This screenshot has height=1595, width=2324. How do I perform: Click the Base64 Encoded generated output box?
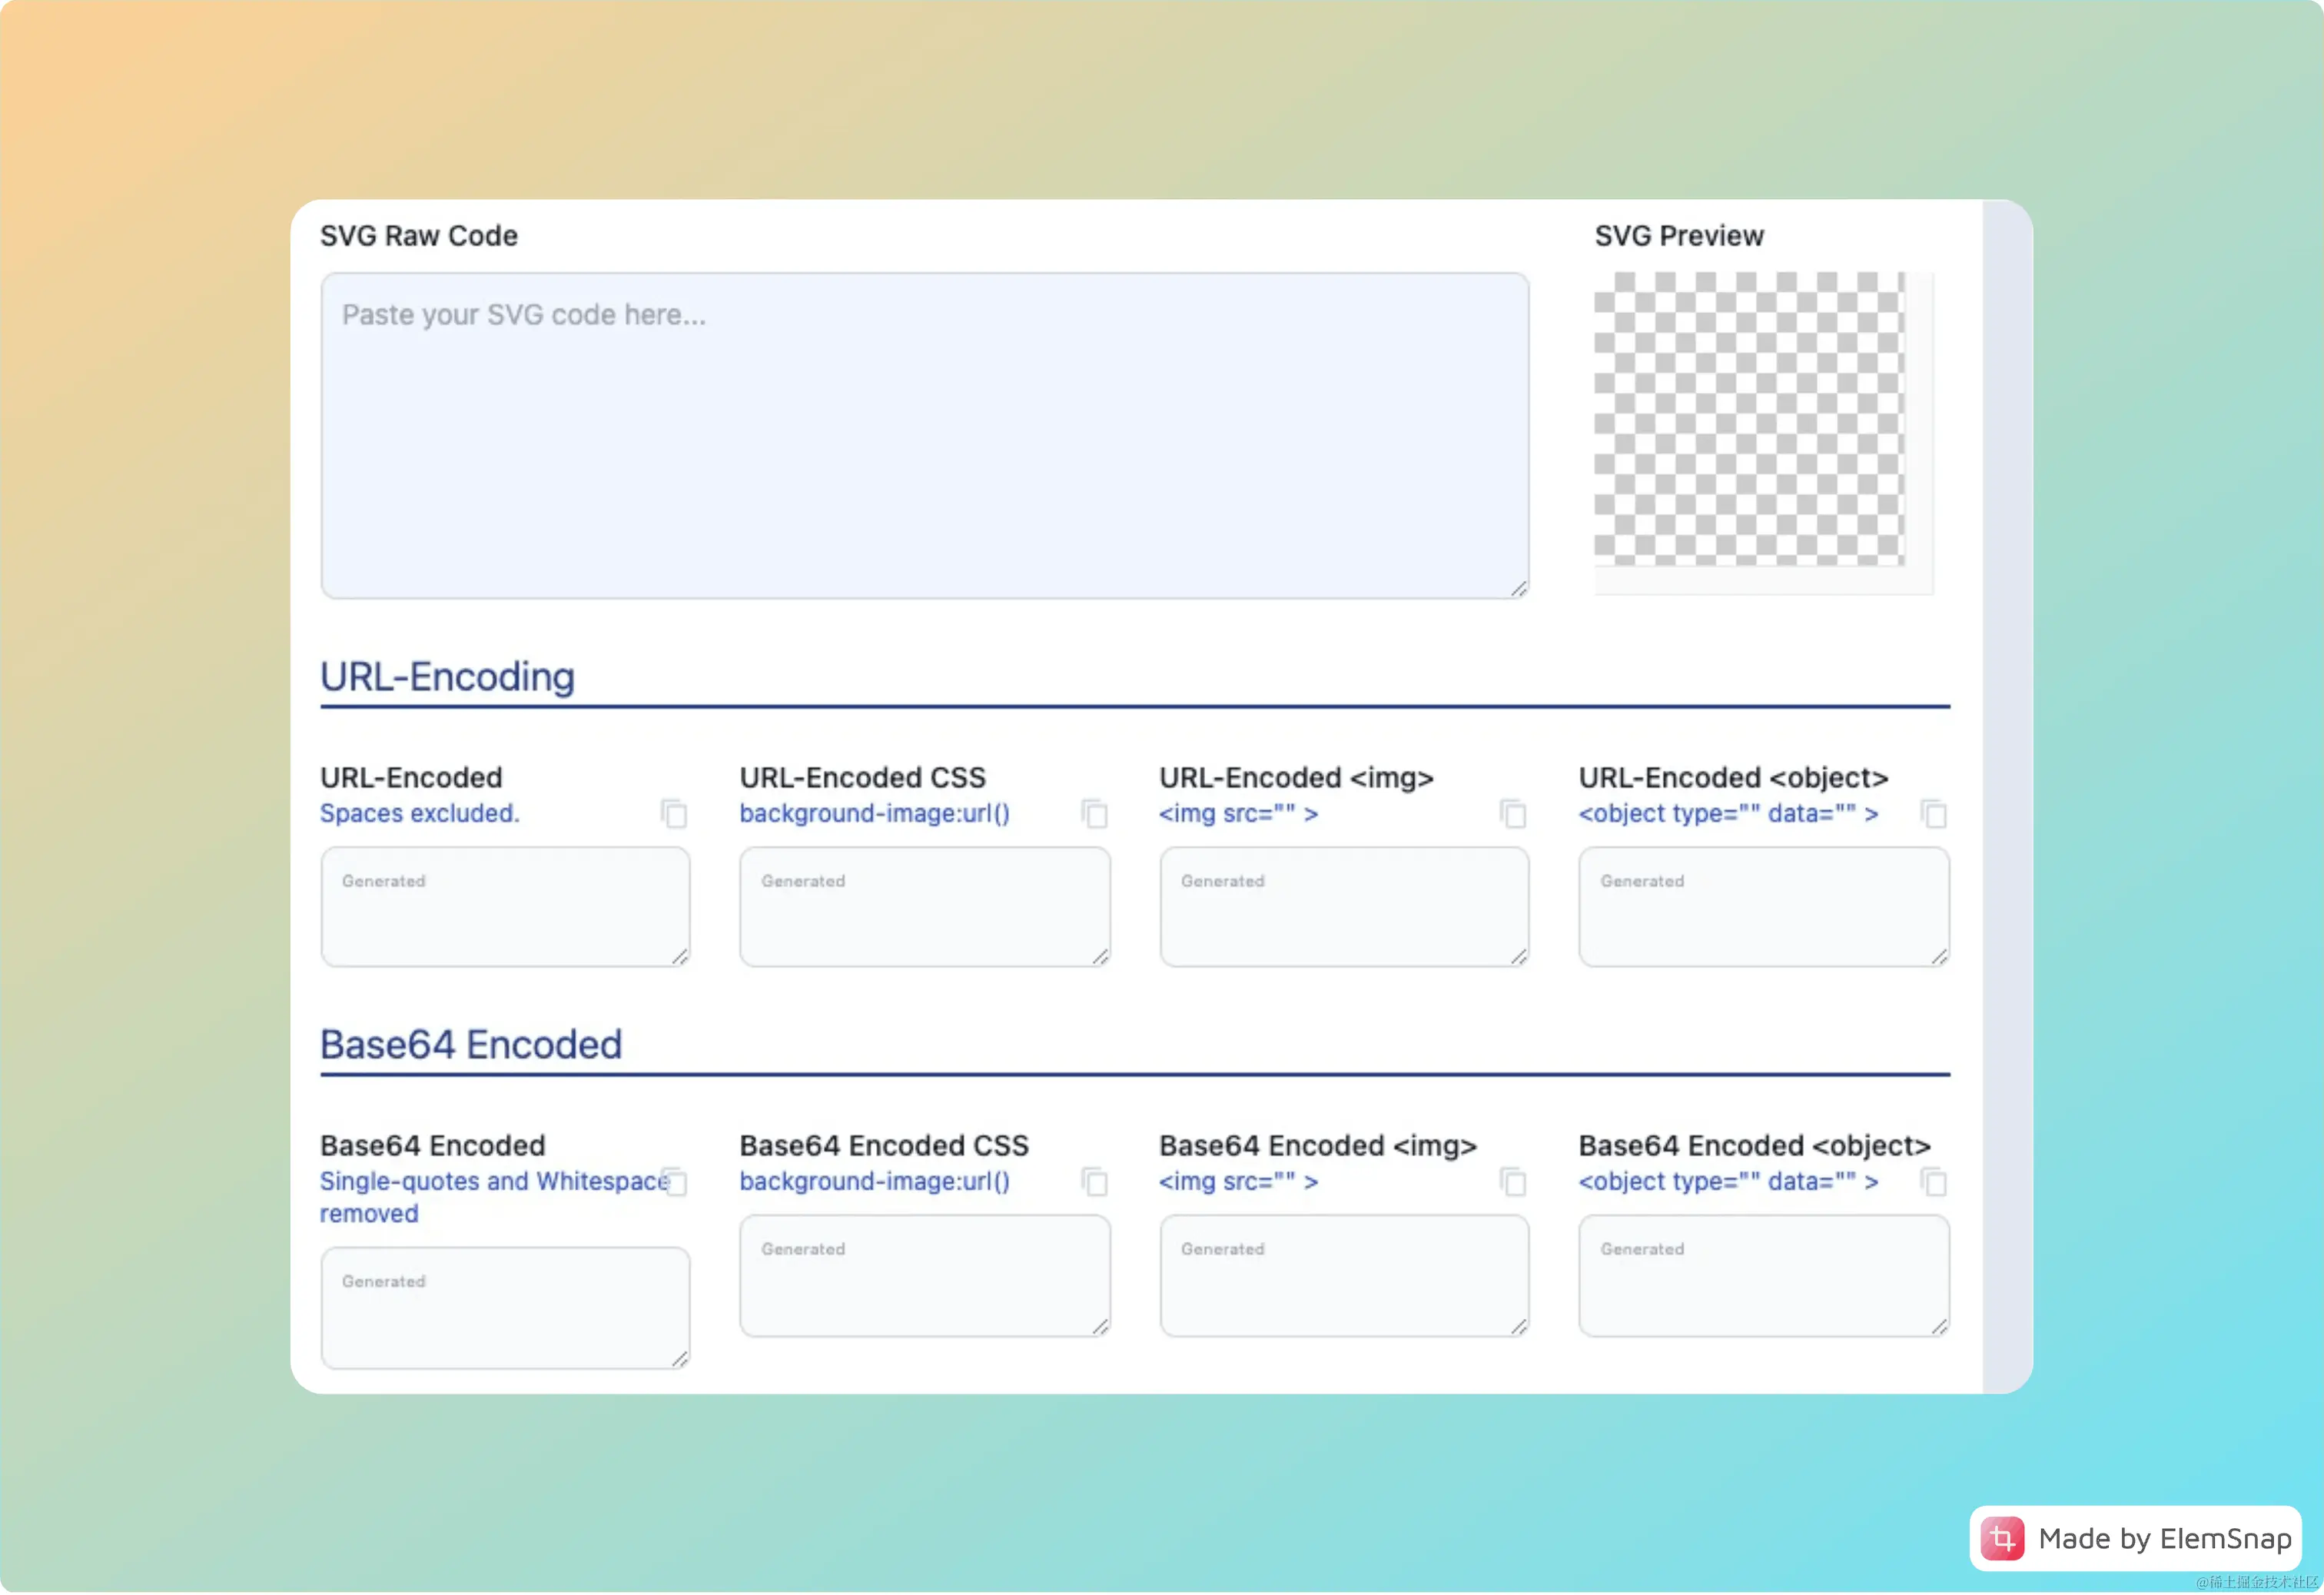pyautogui.click(x=505, y=1308)
